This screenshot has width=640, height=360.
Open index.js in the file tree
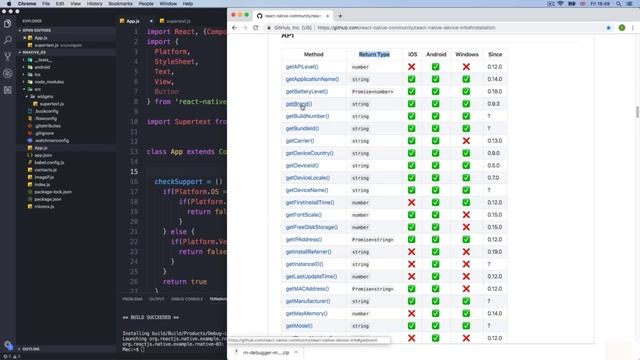click(42, 184)
